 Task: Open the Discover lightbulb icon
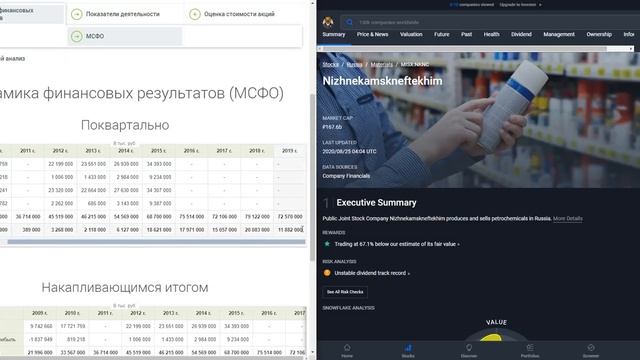469,350
